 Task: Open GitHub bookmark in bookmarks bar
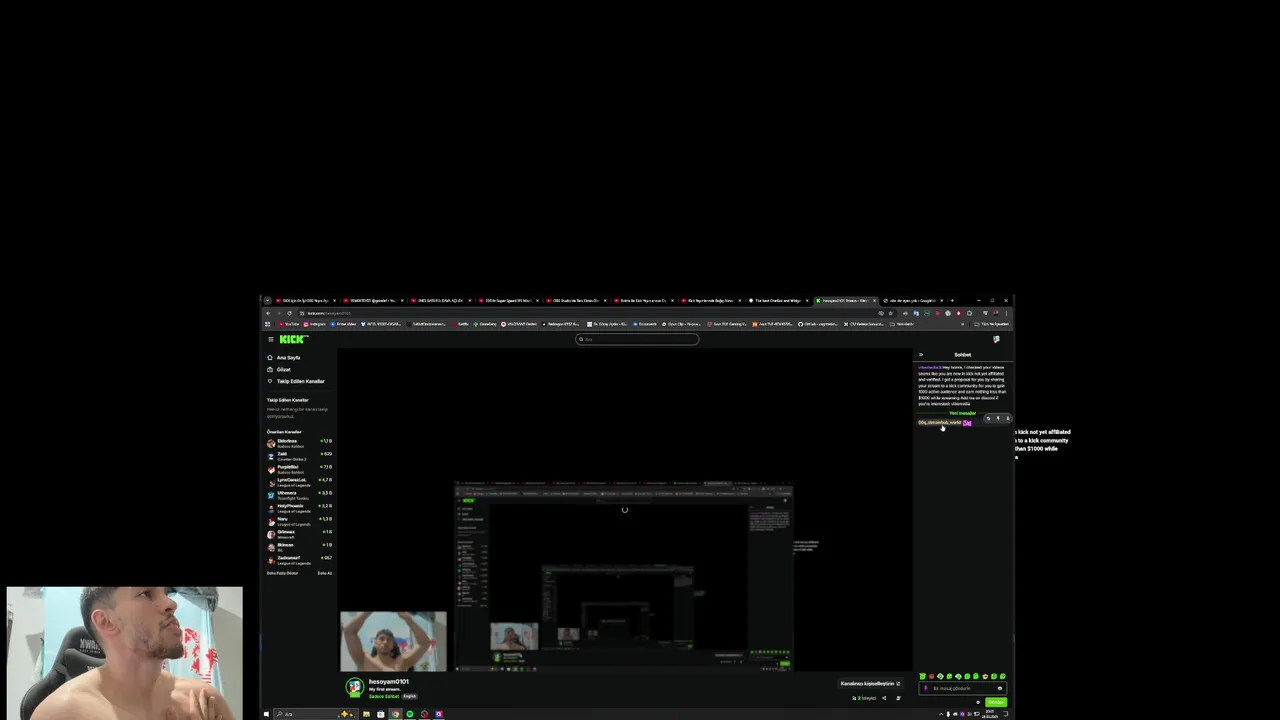click(x=818, y=324)
